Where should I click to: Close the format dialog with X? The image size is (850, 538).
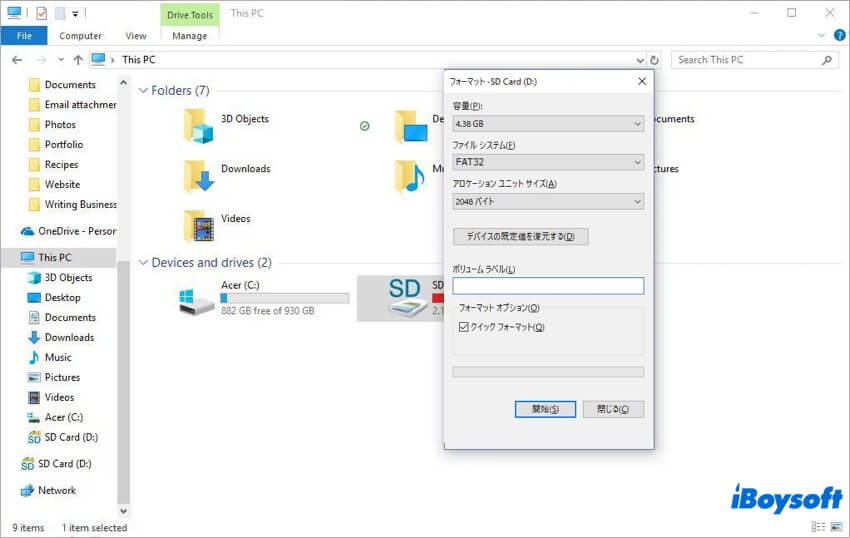click(642, 81)
